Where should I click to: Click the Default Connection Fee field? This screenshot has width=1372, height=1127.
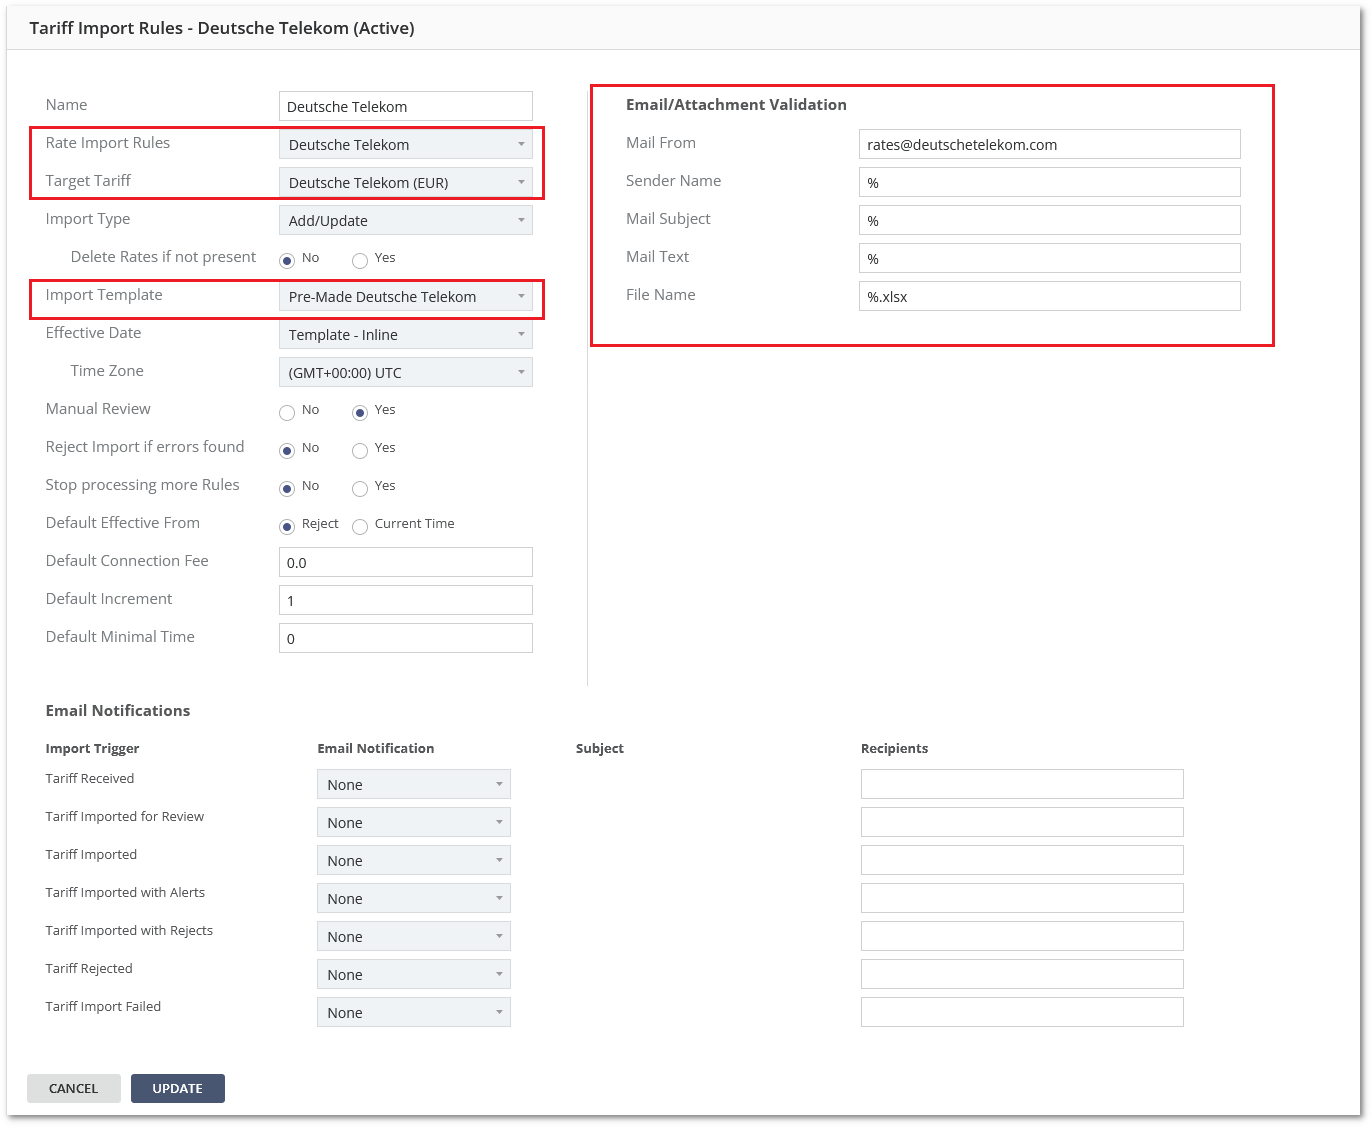(405, 563)
